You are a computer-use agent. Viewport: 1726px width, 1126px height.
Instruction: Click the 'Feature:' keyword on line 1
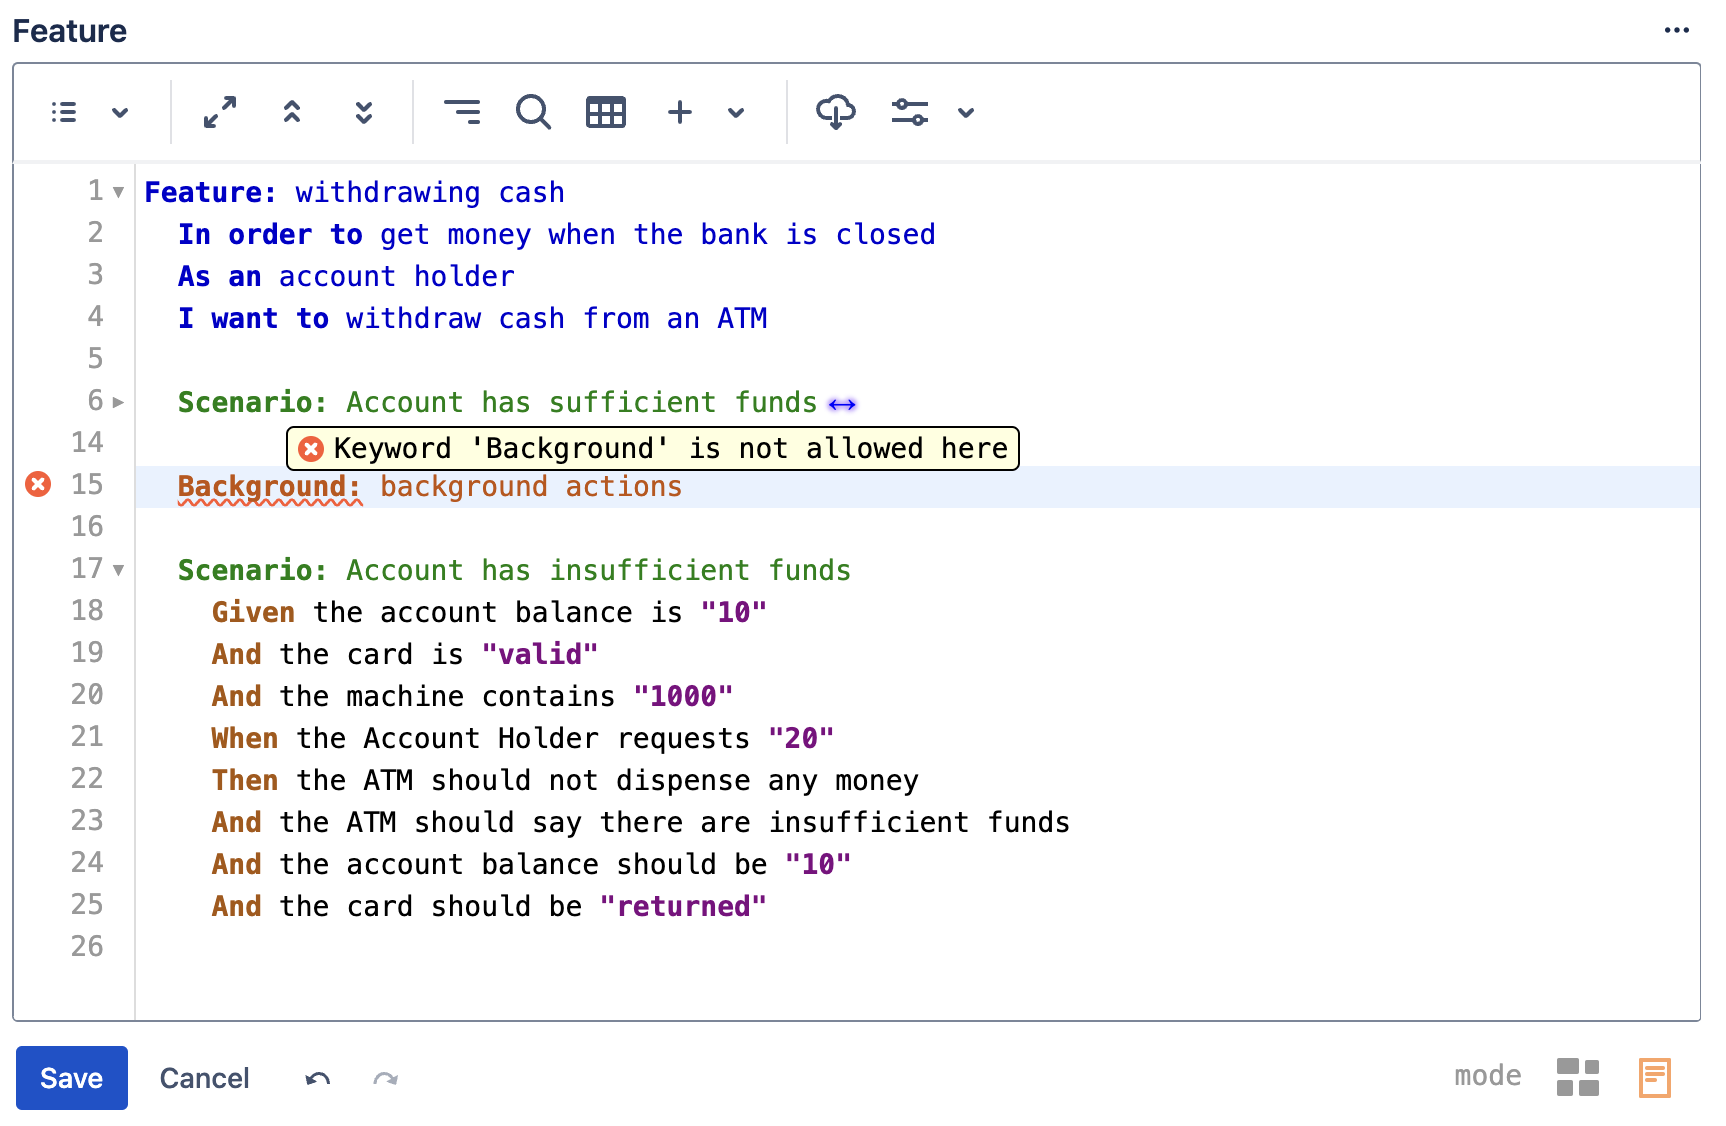coord(211,192)
